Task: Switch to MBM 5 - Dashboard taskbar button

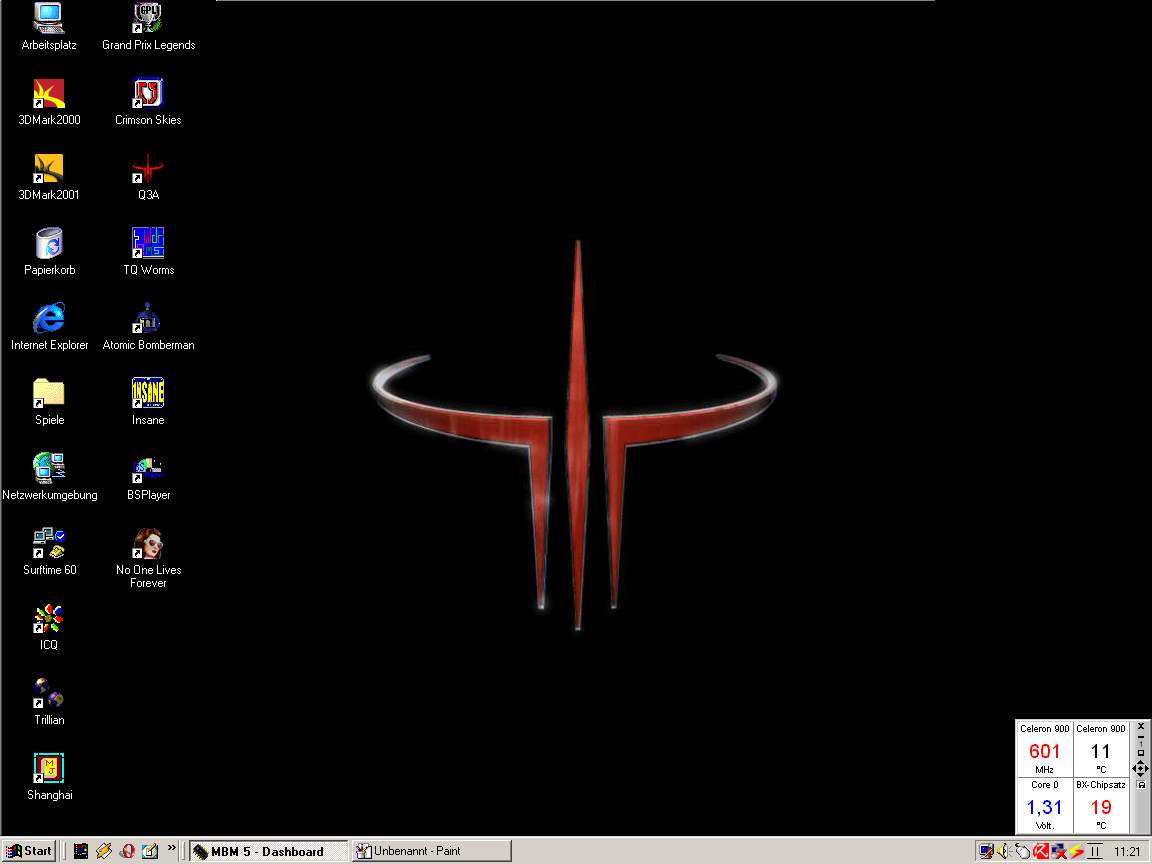Action: point(268,851)
